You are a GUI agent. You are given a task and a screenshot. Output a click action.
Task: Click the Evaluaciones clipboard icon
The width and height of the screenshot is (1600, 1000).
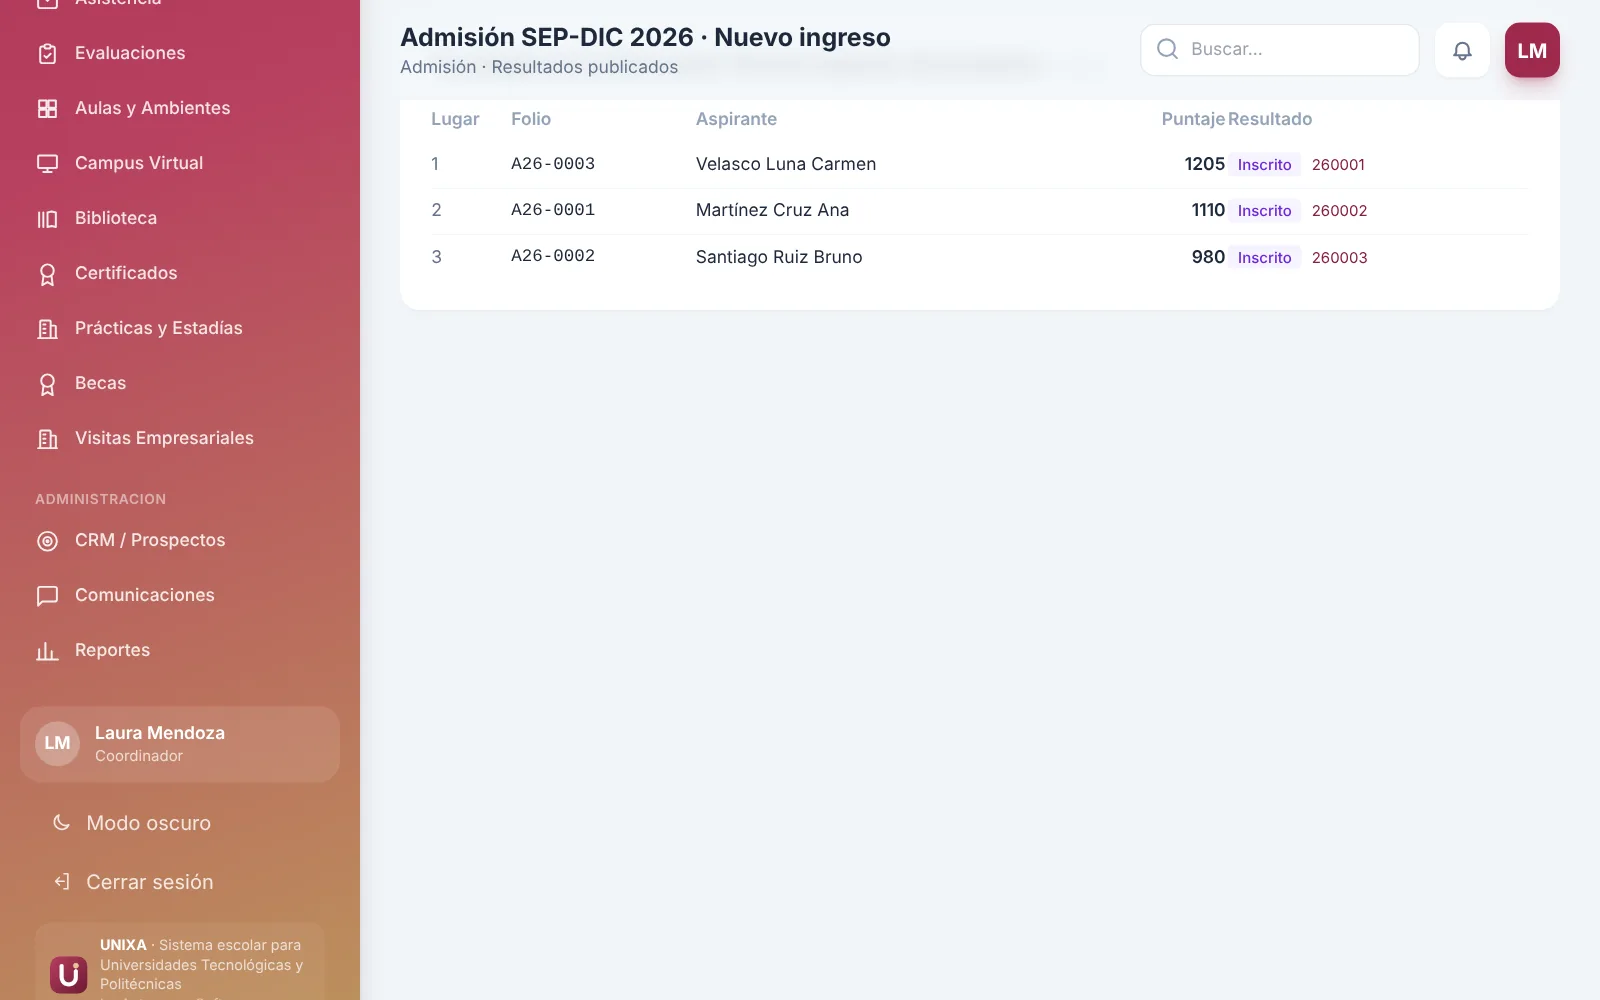[x=47, y=53]
